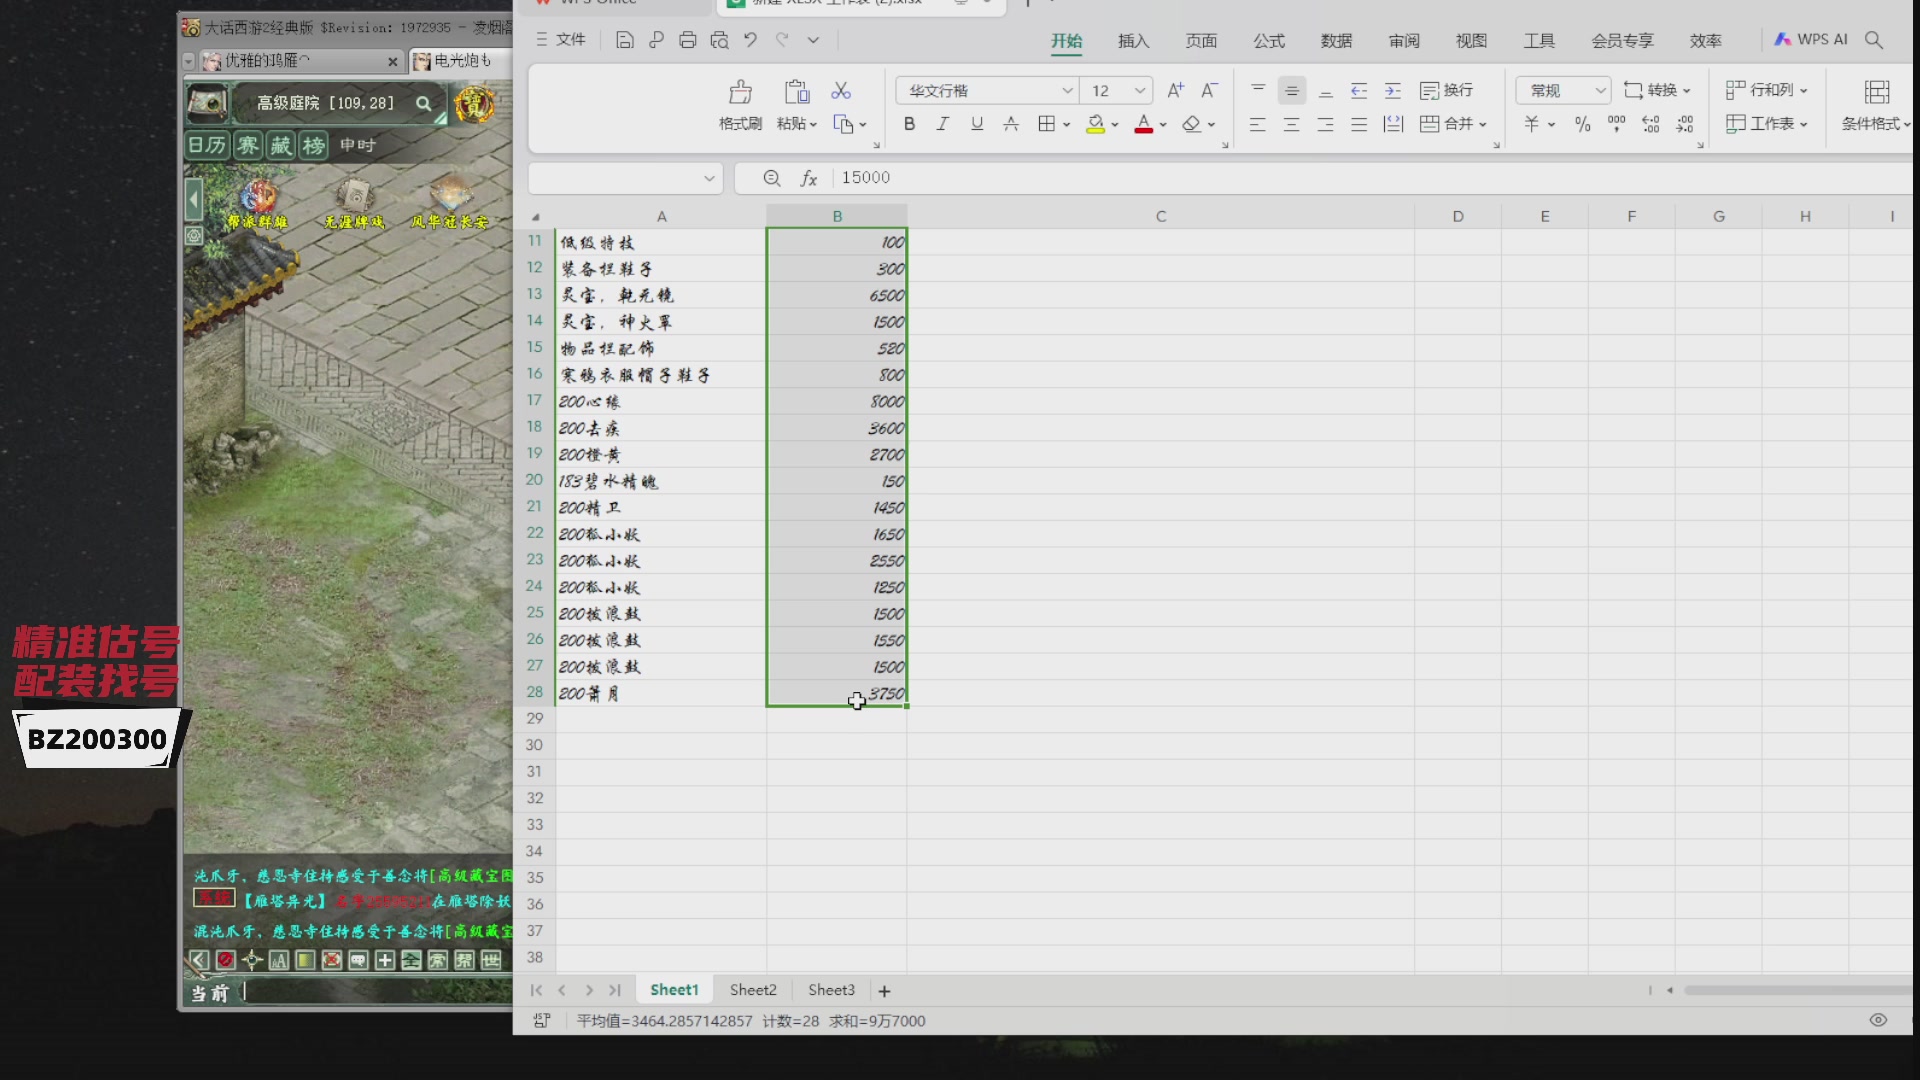Click the 换行 wrap text button
The image size is (1920, 1080).
click(x=1447, y=91)
